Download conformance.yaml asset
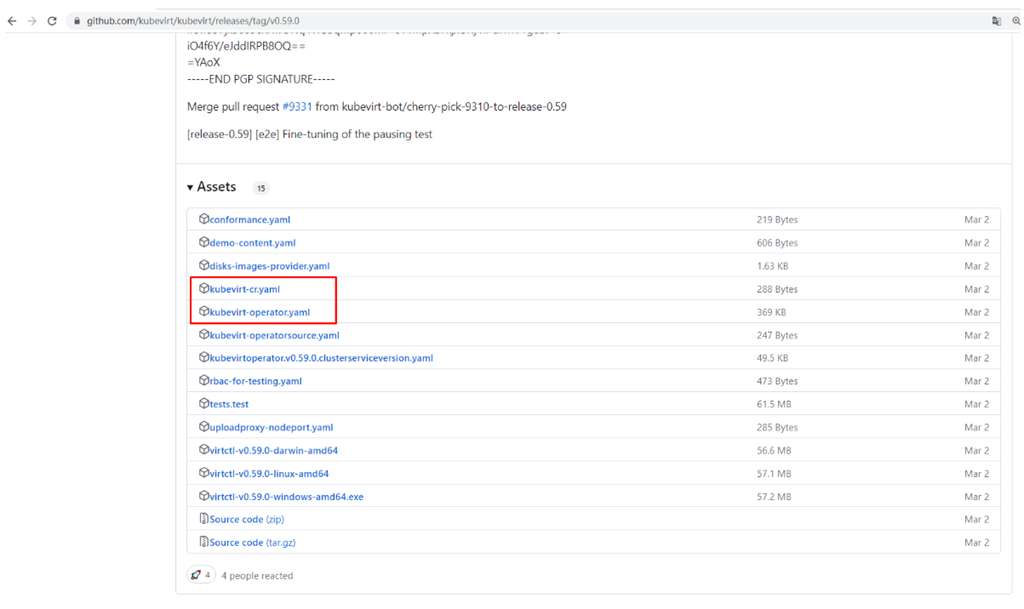The height and width of the screenshot is (609, 1024). point(250,220)
